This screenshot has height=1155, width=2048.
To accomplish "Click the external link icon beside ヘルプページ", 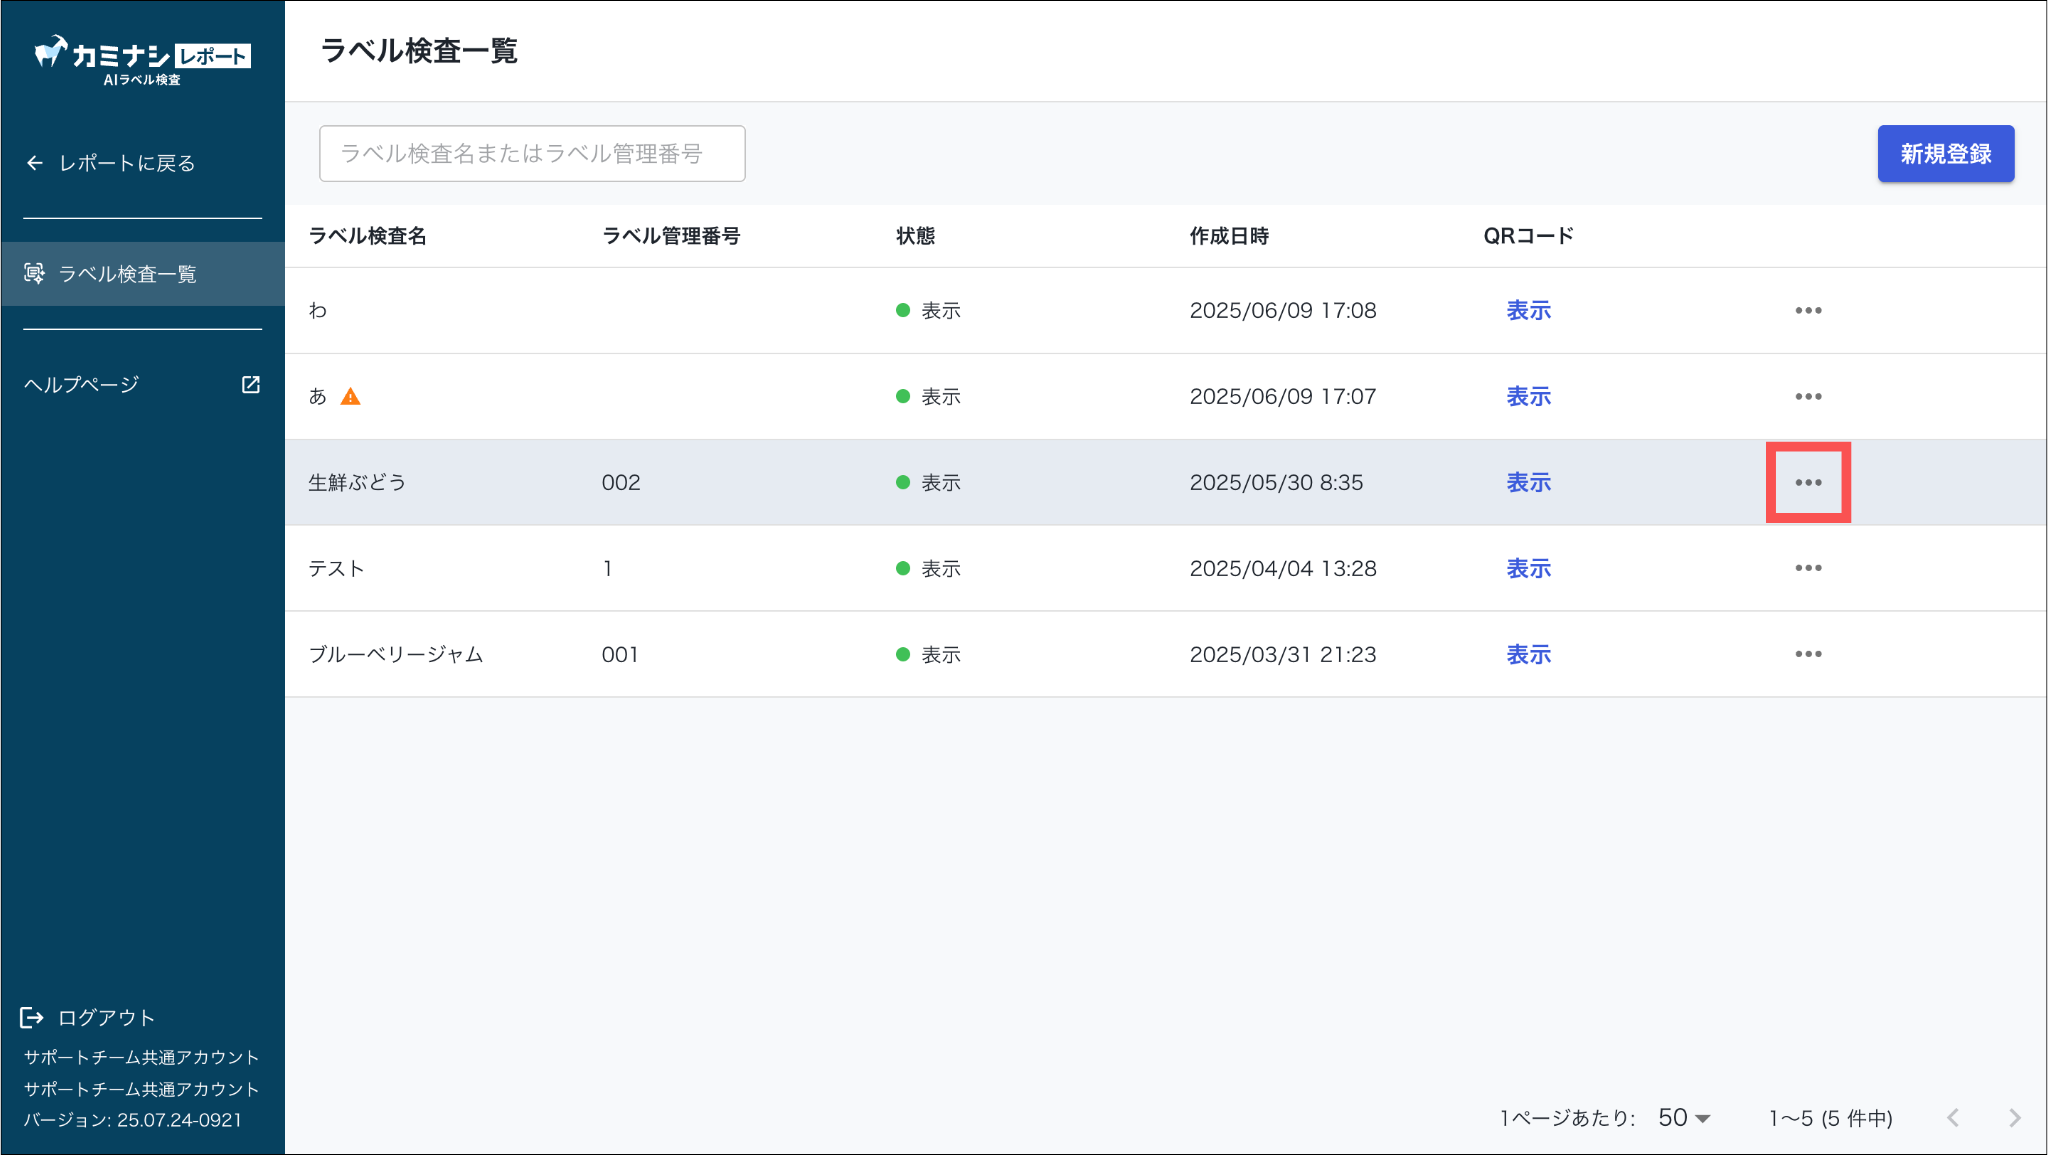I will [x=251, y=385].
